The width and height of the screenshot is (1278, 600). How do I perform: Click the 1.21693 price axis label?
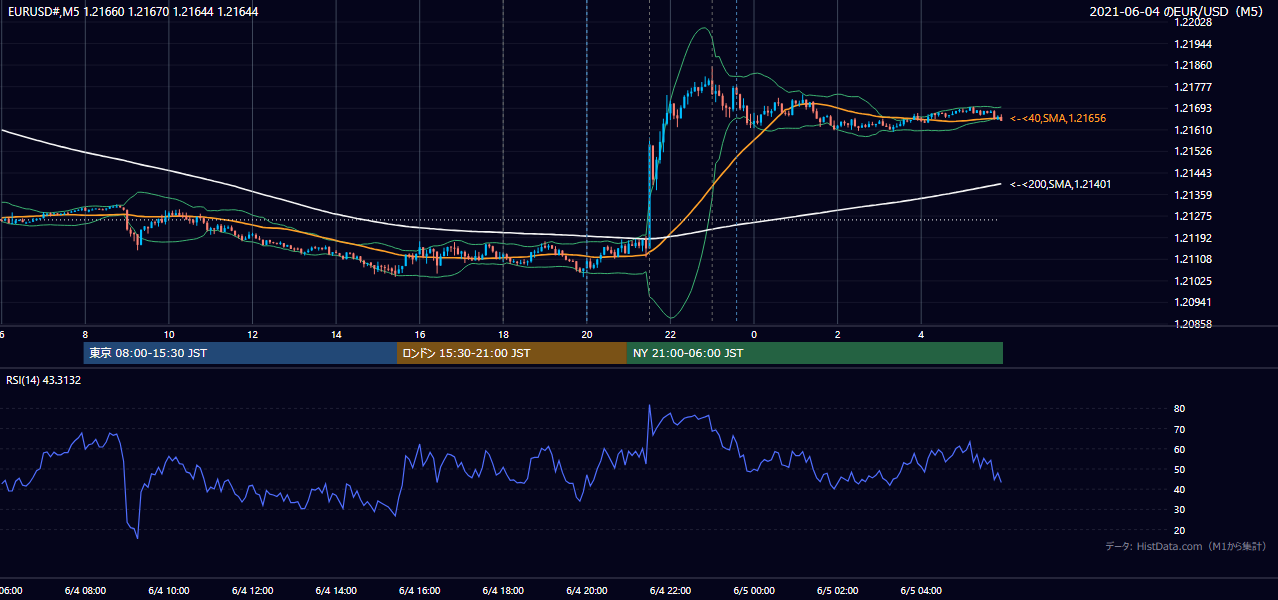pyautogui.click(x=1193, y=108)
